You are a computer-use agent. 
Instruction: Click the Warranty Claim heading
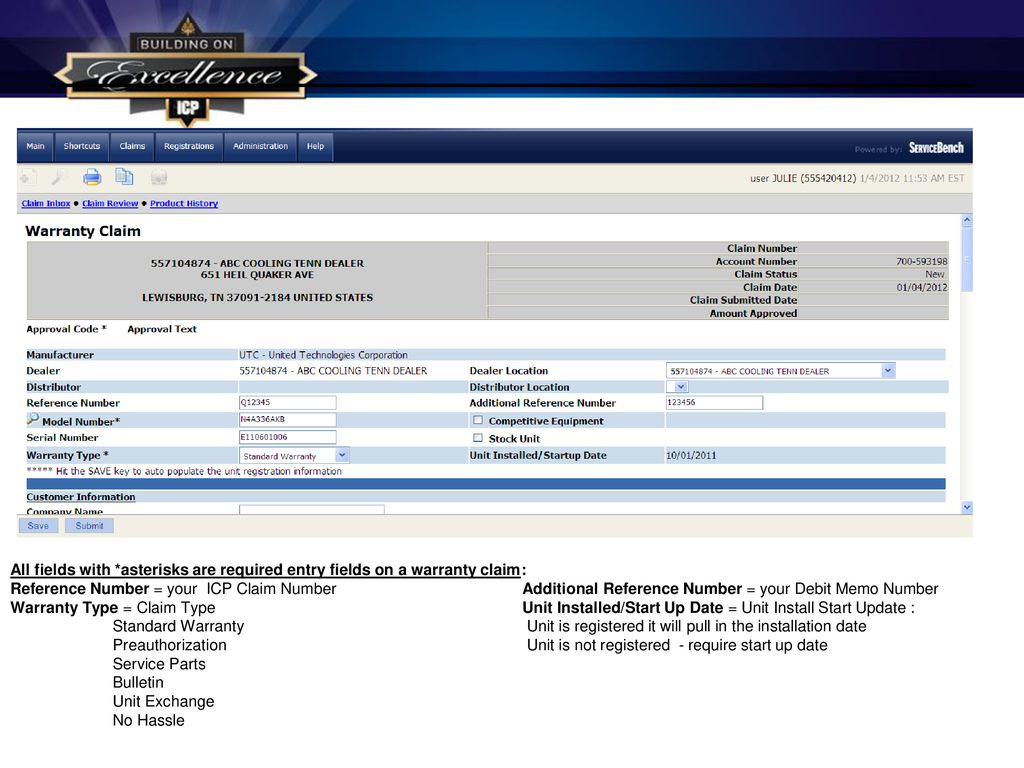point(83,231)
